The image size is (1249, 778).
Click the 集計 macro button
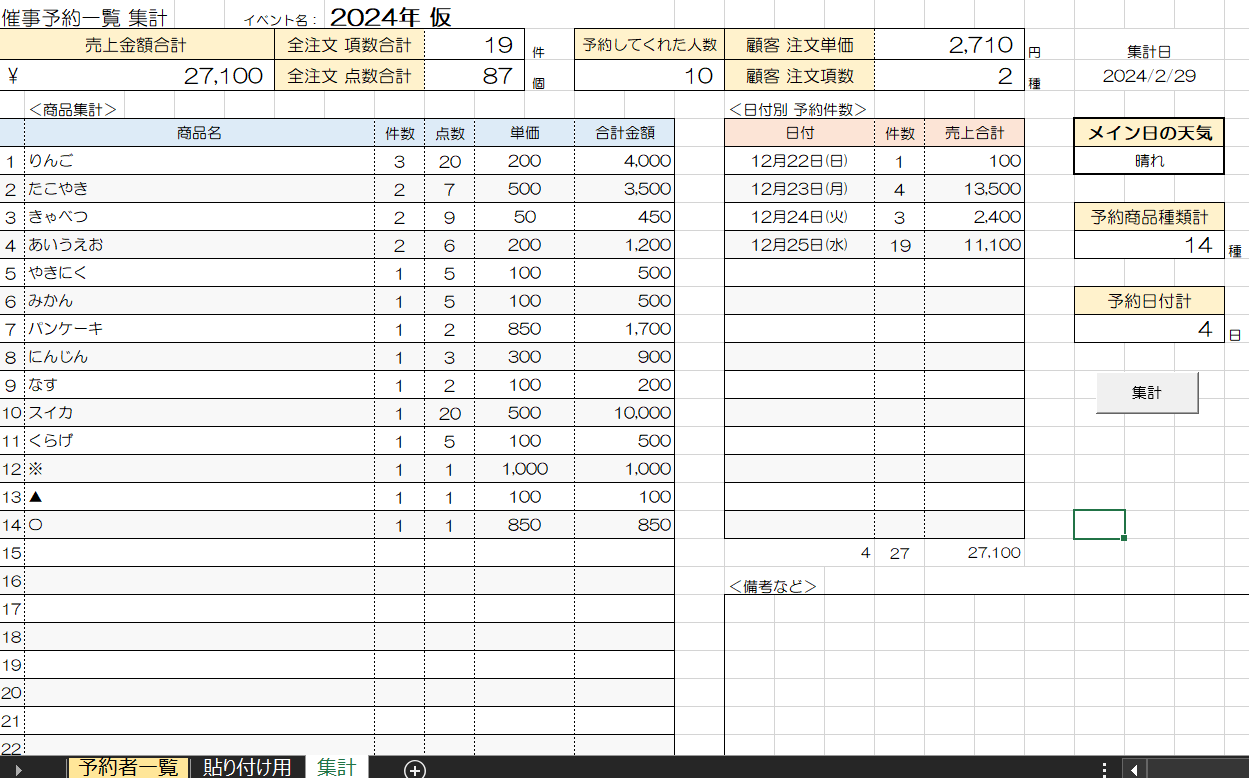[x=1147, y=393]
